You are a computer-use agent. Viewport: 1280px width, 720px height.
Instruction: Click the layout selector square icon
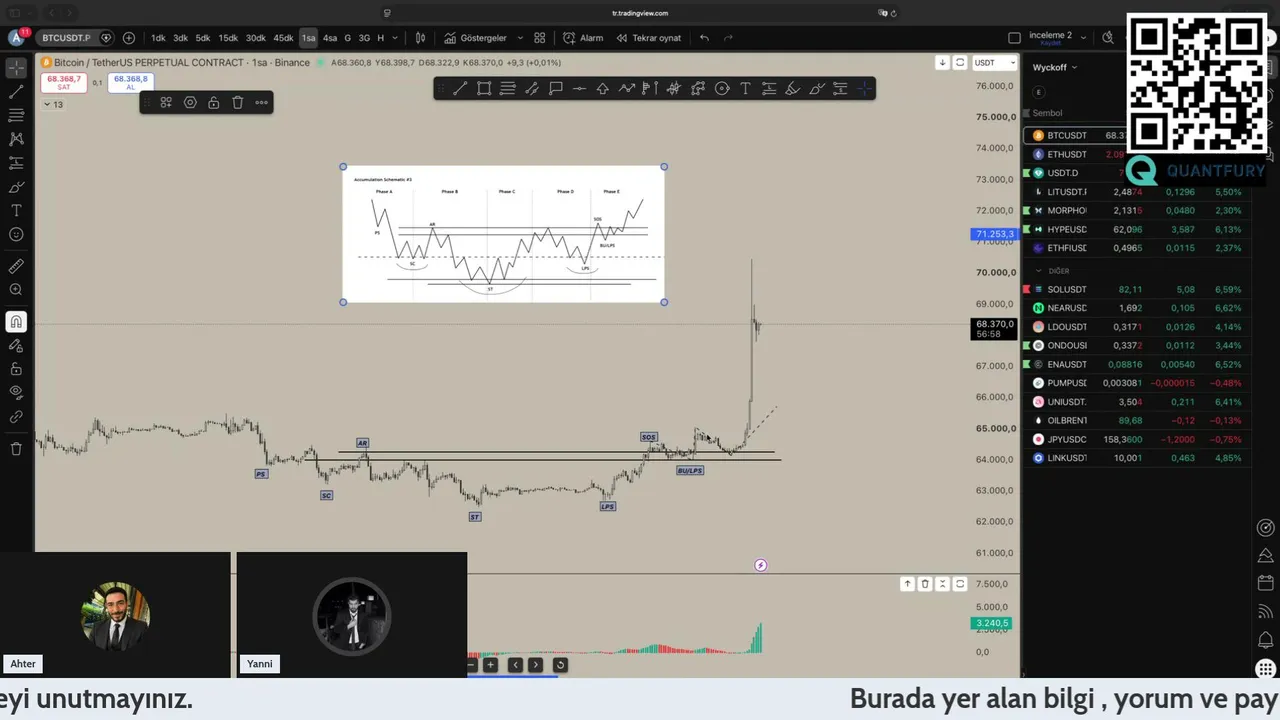(x=1014, y=38)
